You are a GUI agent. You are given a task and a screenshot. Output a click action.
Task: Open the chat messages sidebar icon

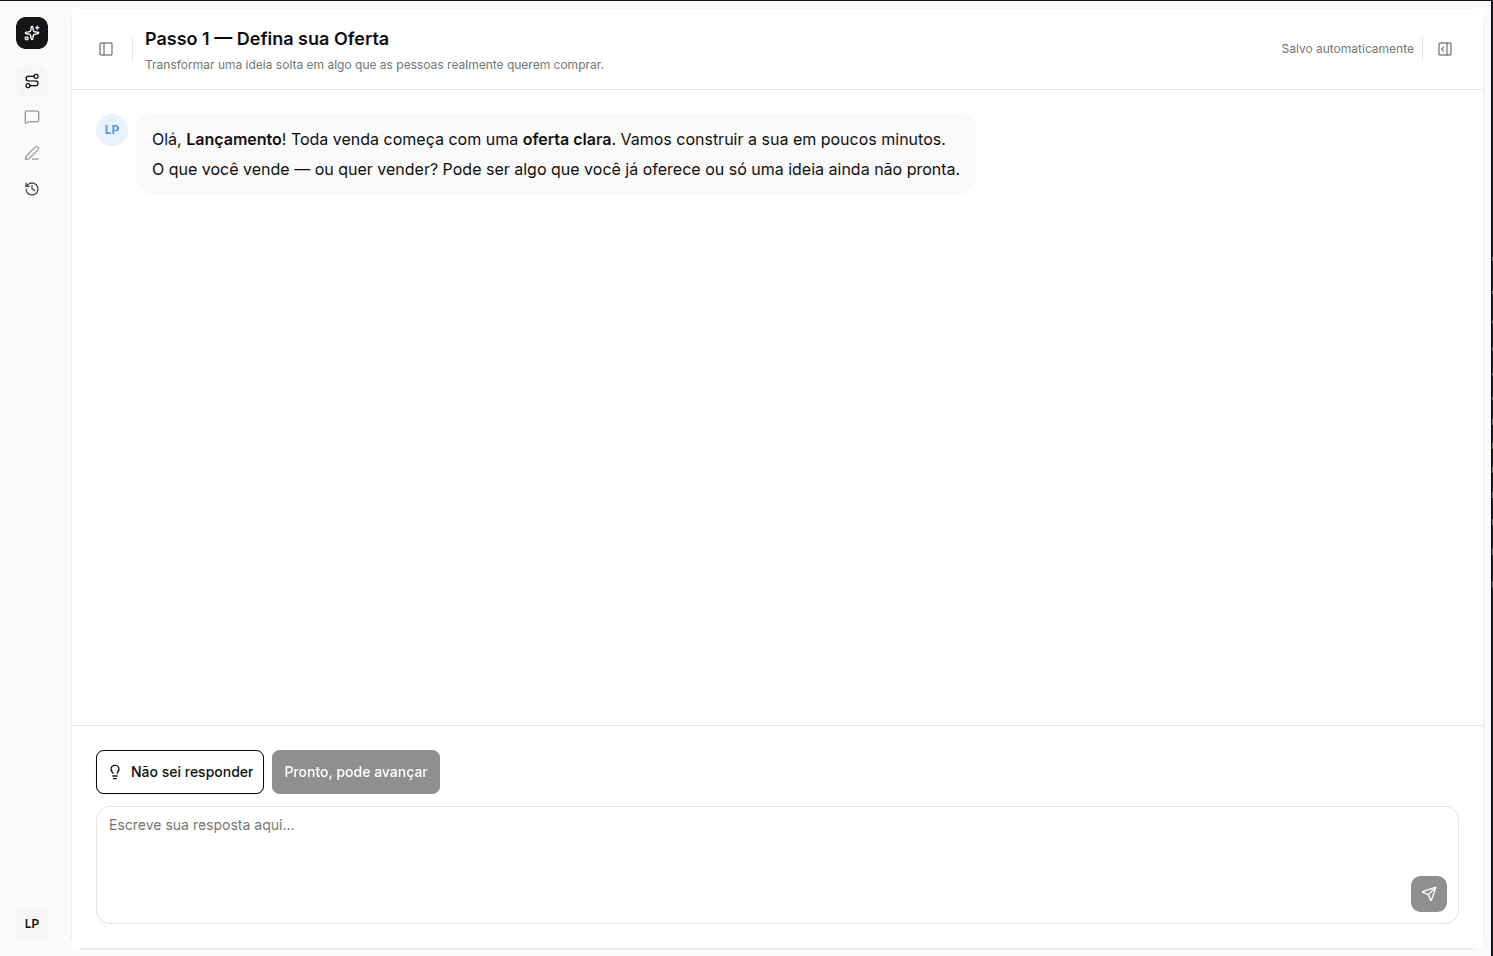(32, 117)
